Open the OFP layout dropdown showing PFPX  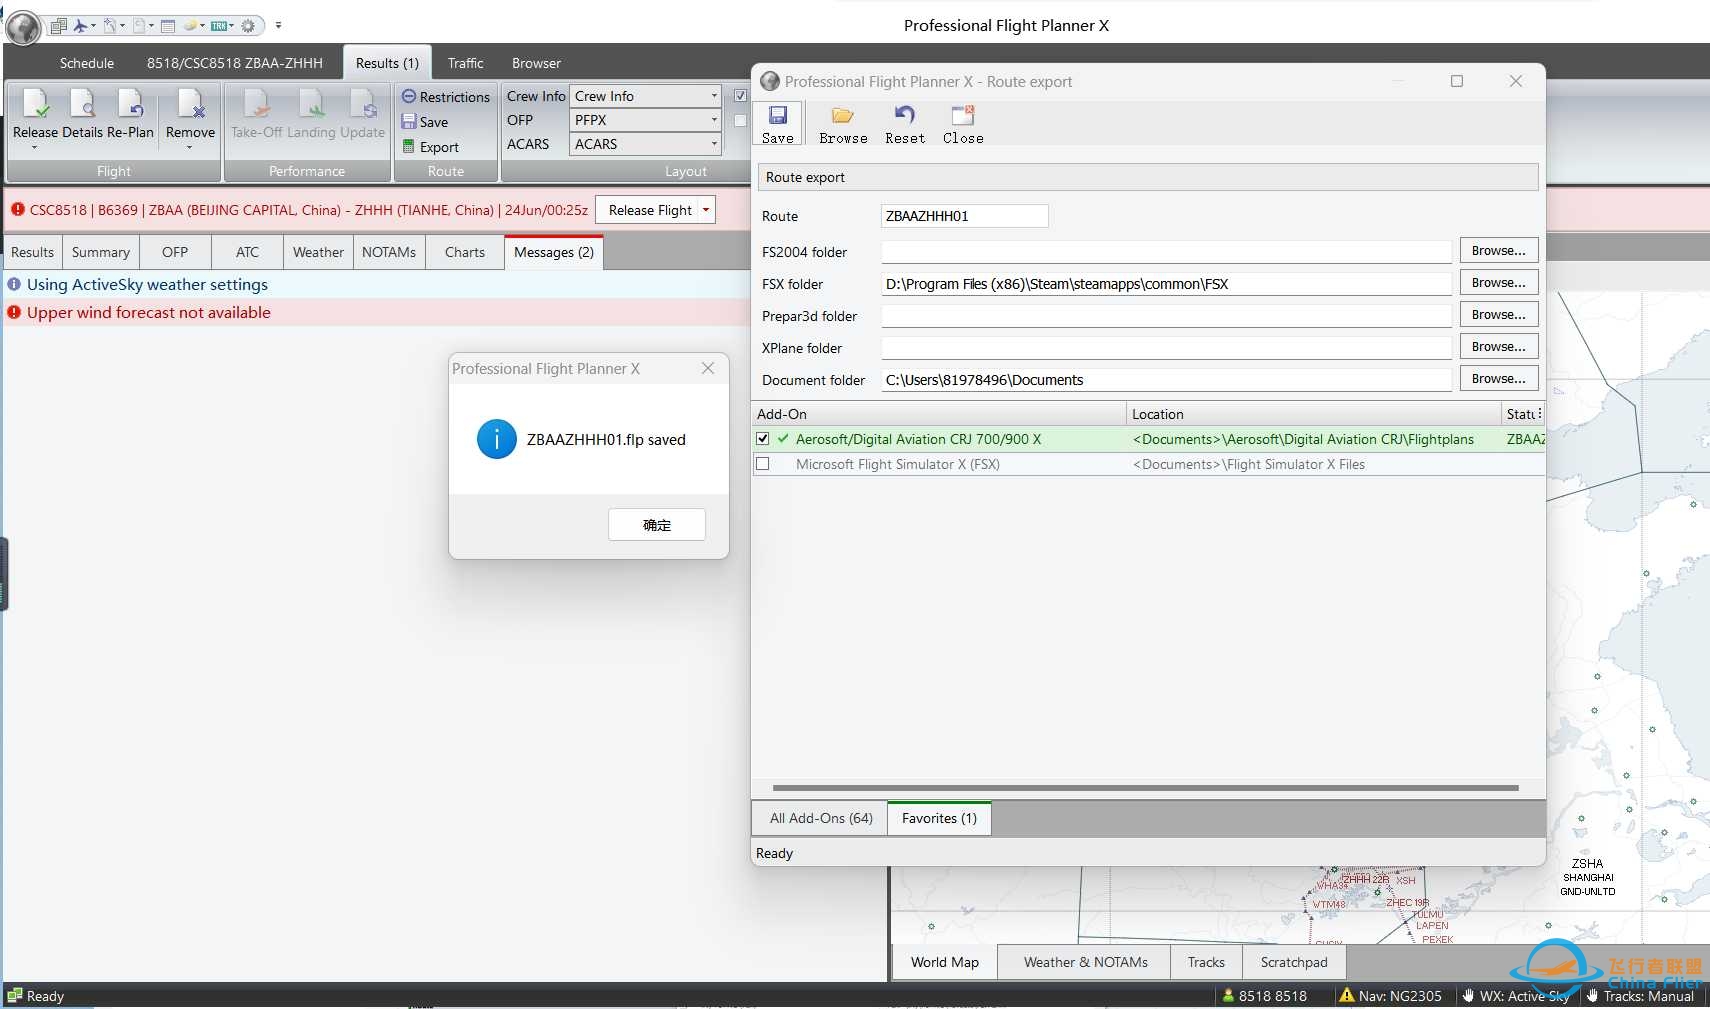(x=645, y=120)
